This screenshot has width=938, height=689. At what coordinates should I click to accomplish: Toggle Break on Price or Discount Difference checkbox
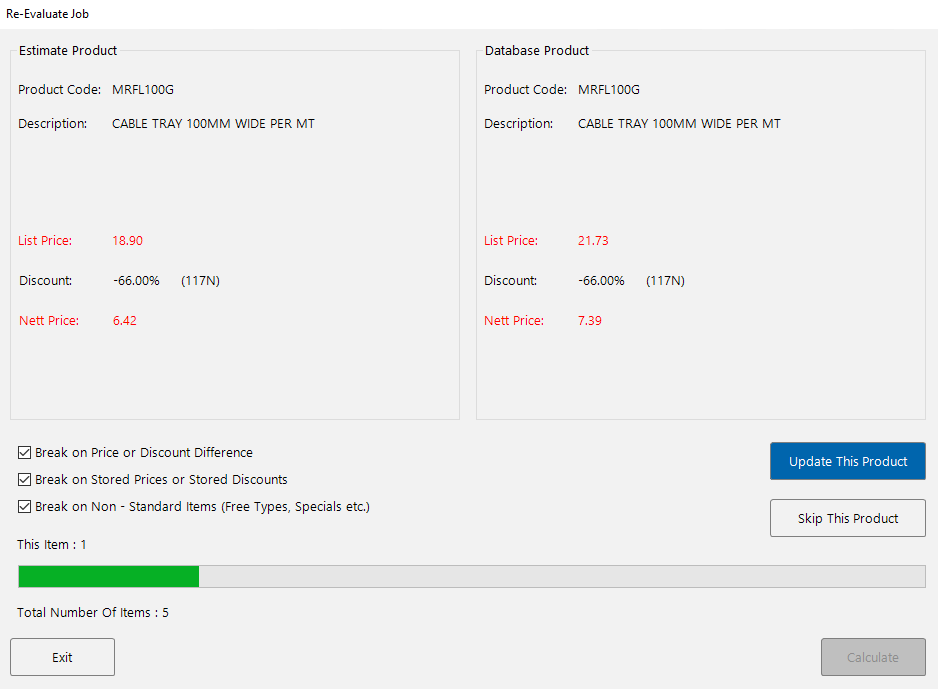click(x=25, y=452)
